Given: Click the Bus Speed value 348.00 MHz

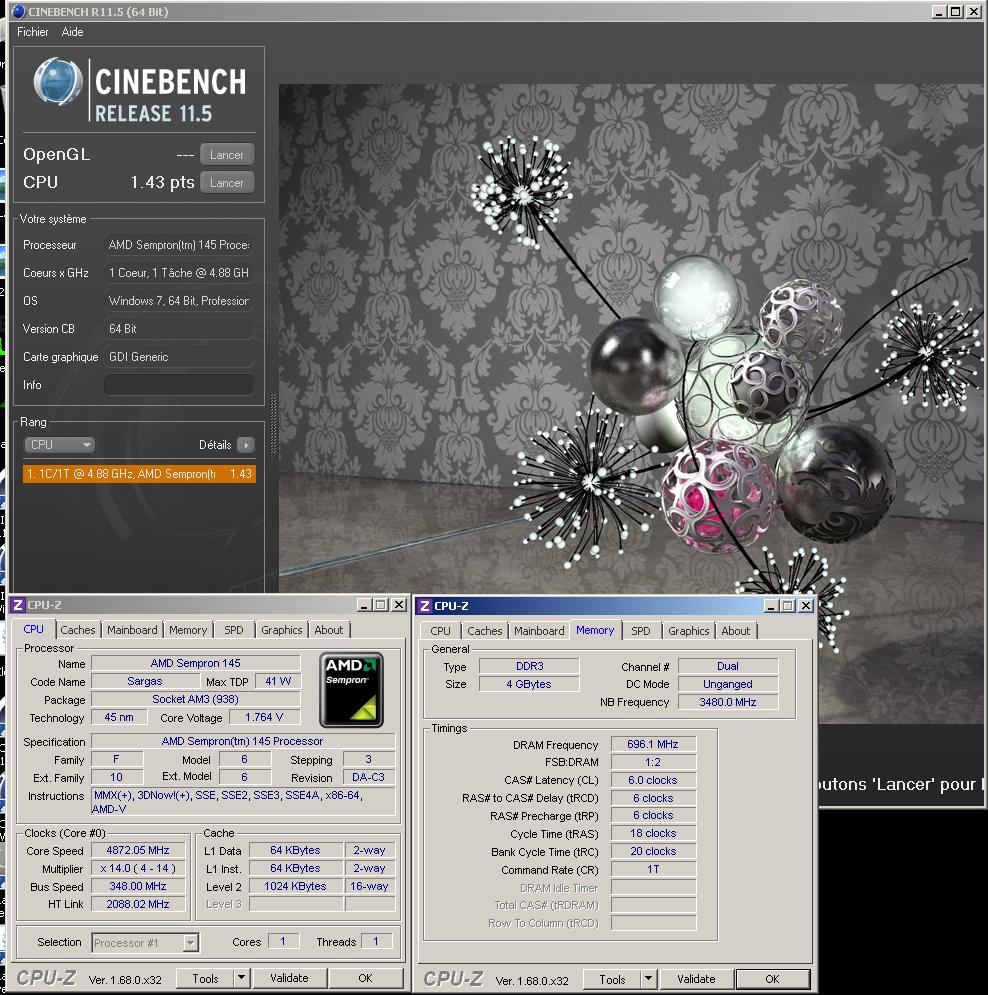Looking at the screenshot, I should [138, 886].
